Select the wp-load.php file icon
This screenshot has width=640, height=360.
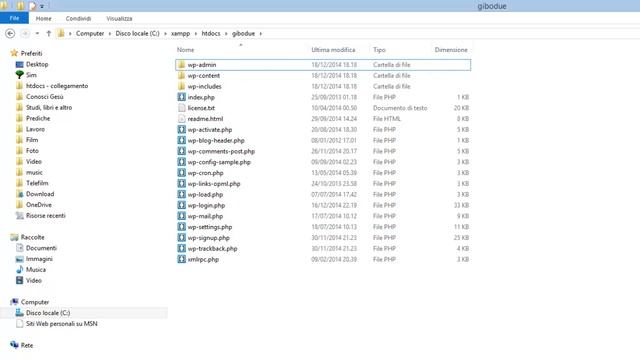182,194
